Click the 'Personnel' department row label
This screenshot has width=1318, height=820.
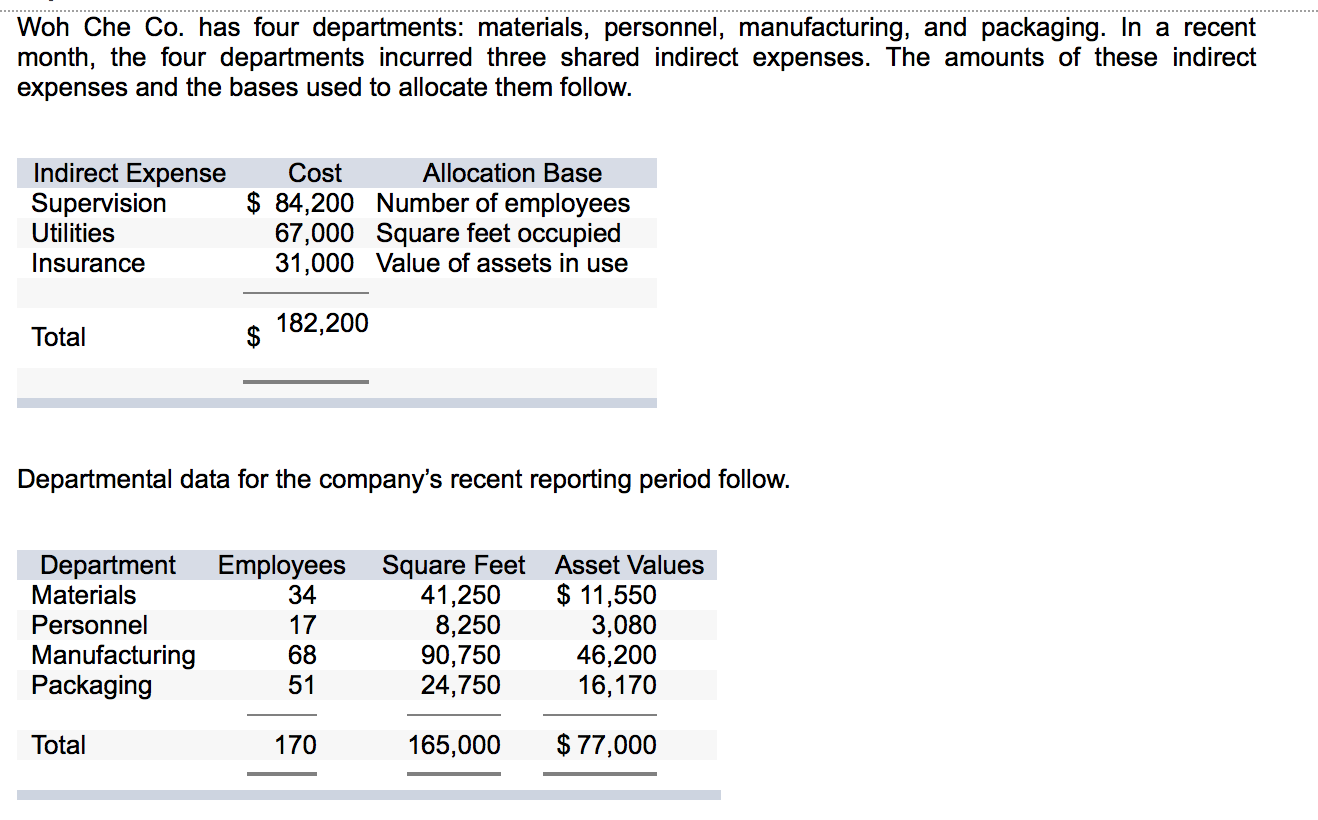[x=89, y=625]
